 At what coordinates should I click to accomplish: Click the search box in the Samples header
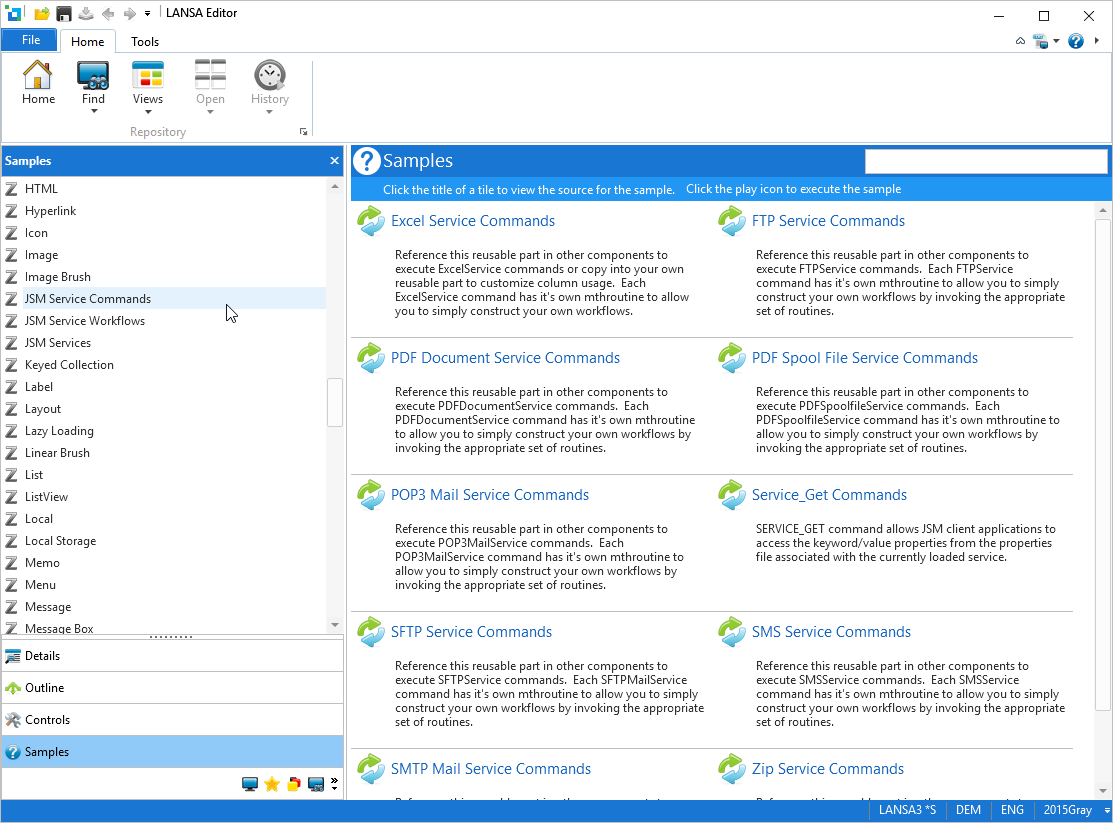coord(985,161)
